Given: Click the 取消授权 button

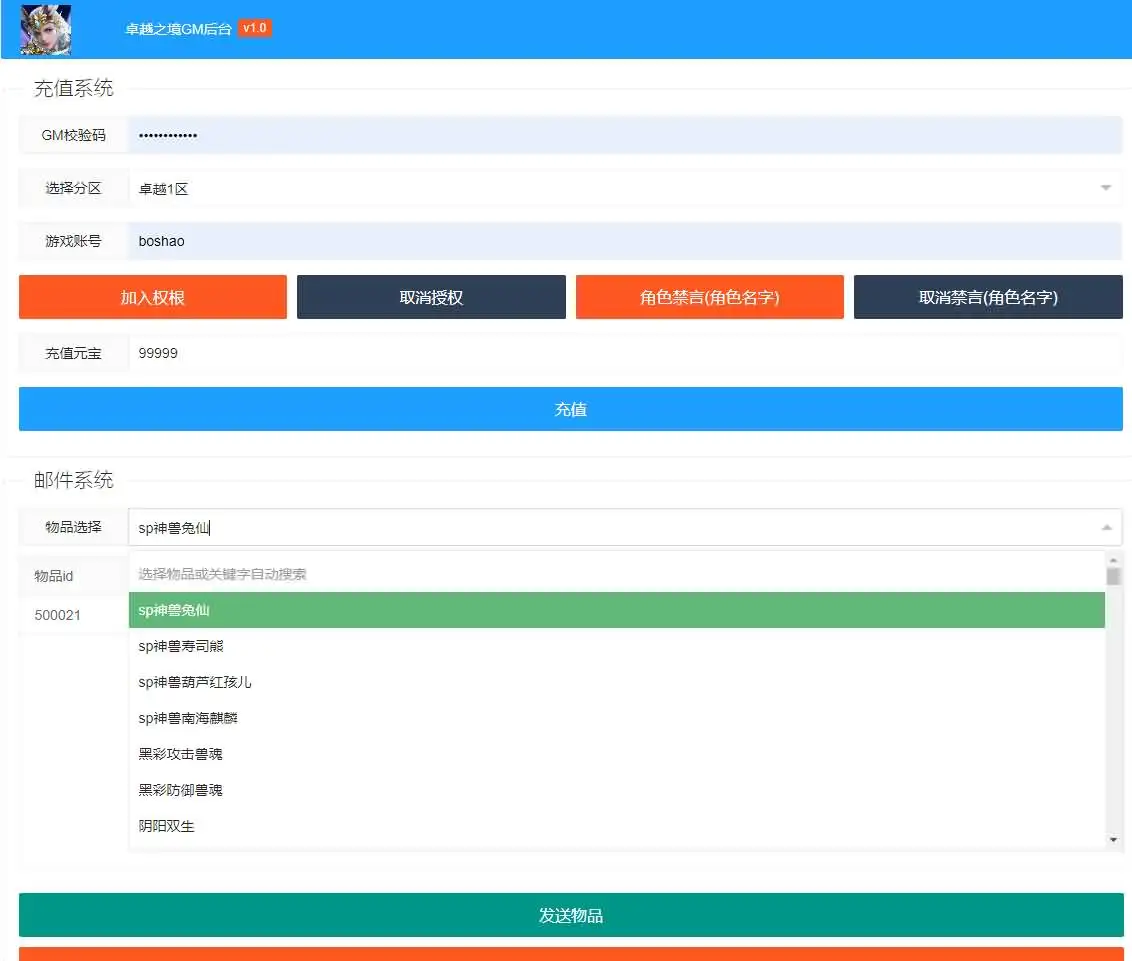Looking at the screenshot, I should coord(431,296).
